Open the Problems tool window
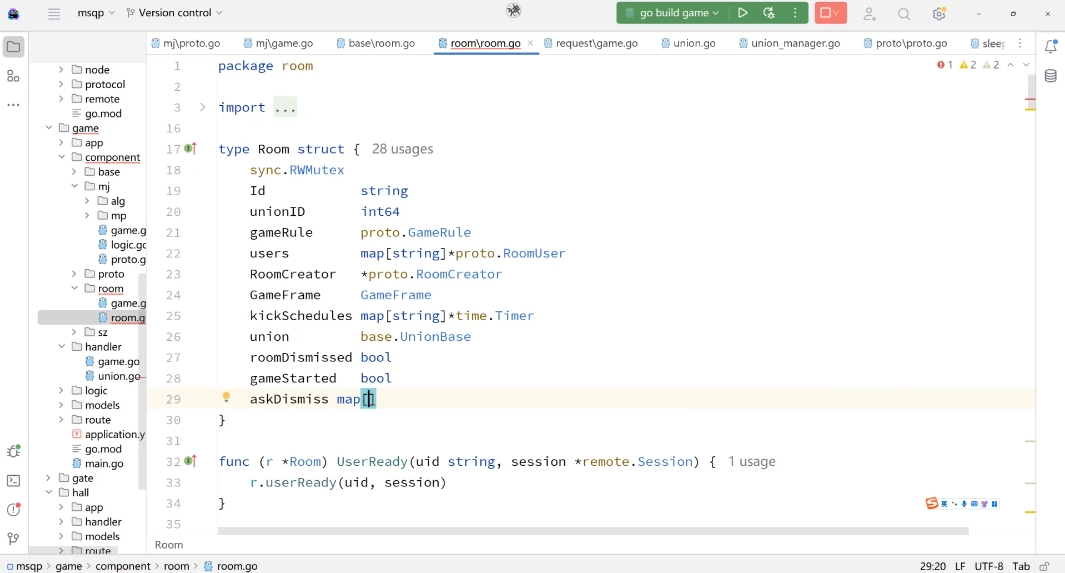The width and height of the screenshot is (1065, 573). click(x=14, y=510)
